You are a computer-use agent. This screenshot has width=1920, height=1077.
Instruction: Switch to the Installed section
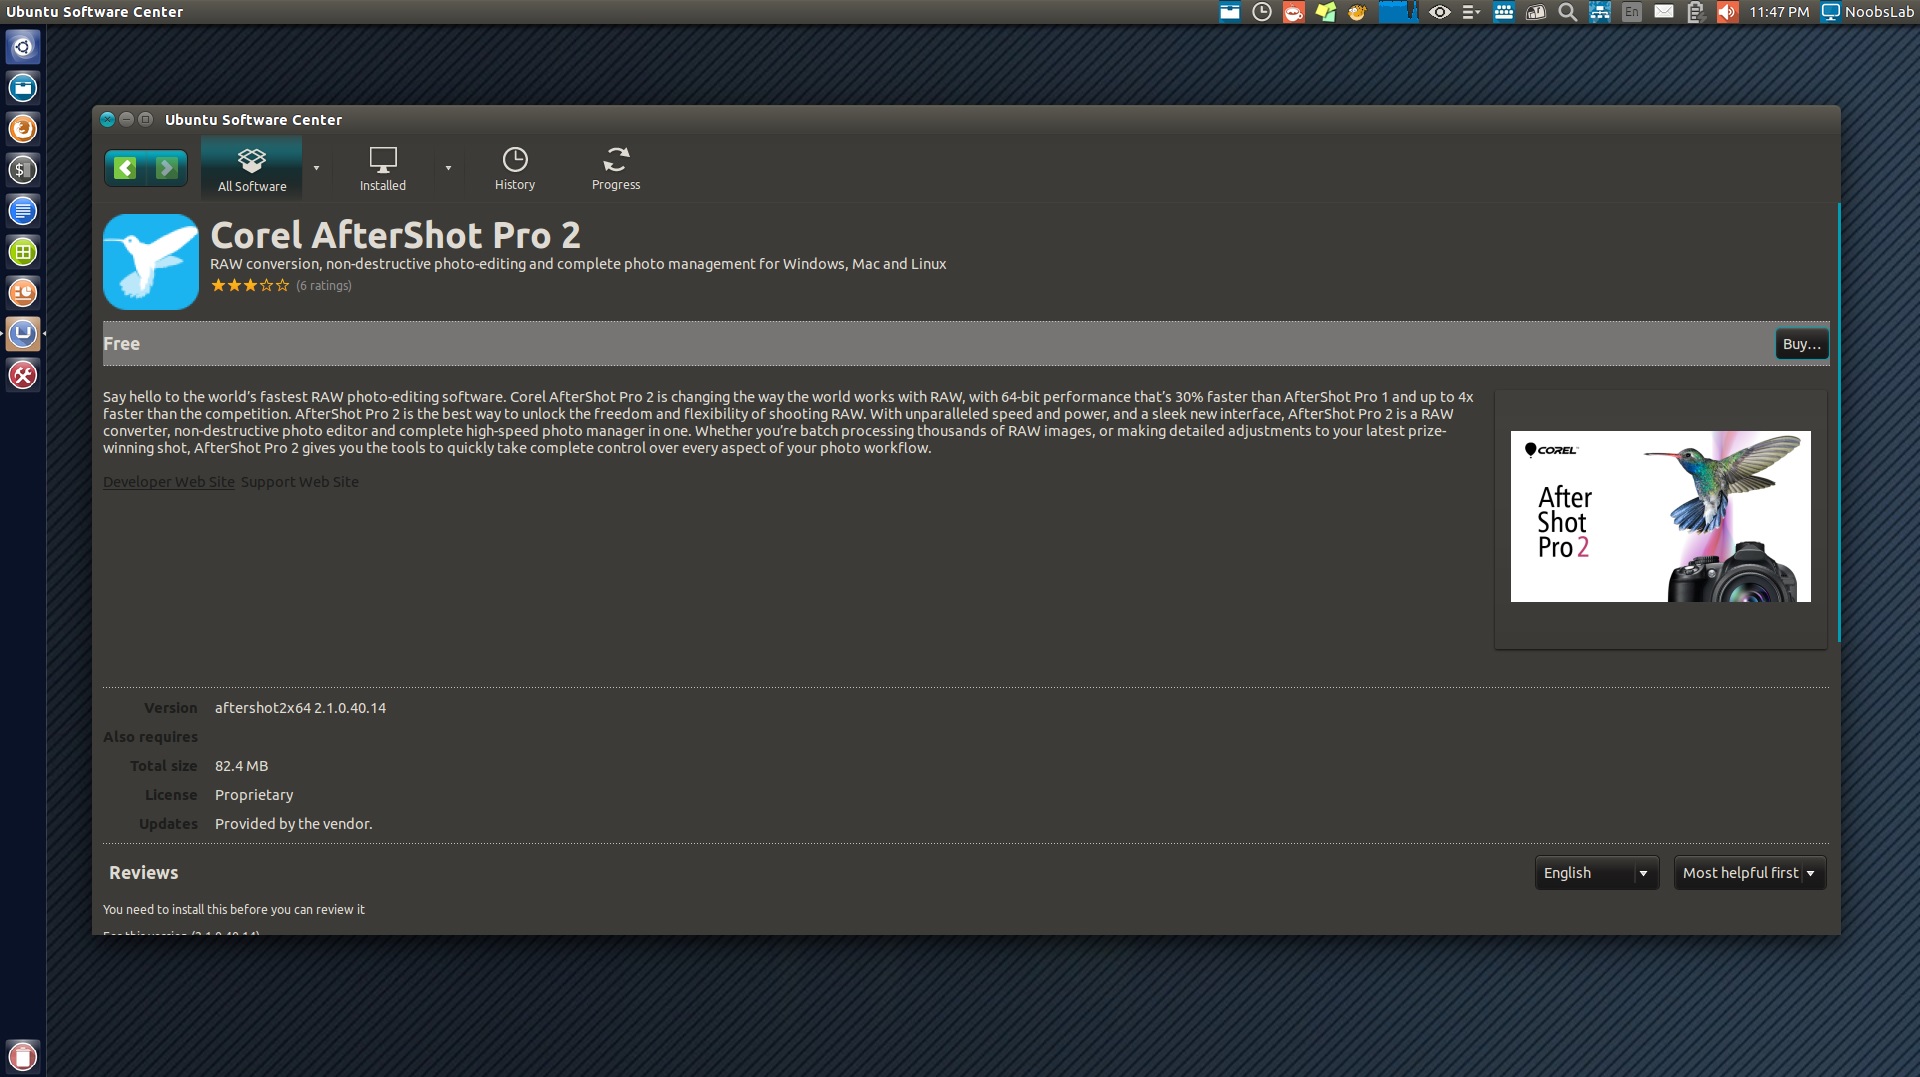(383, 168)
